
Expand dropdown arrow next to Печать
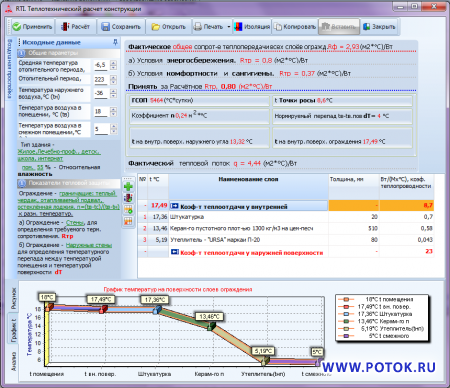pyautogui.click(x=229, y=27)
